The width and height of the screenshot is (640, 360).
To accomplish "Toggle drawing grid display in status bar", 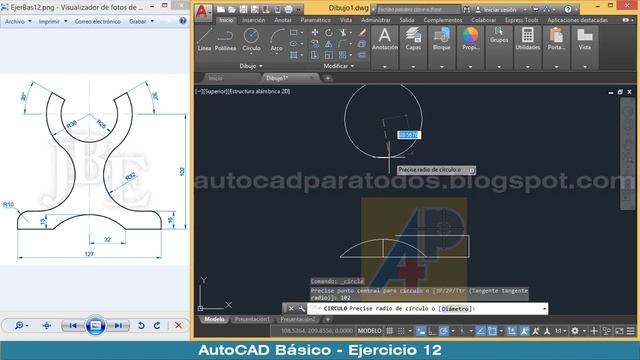I will point(390,331).
